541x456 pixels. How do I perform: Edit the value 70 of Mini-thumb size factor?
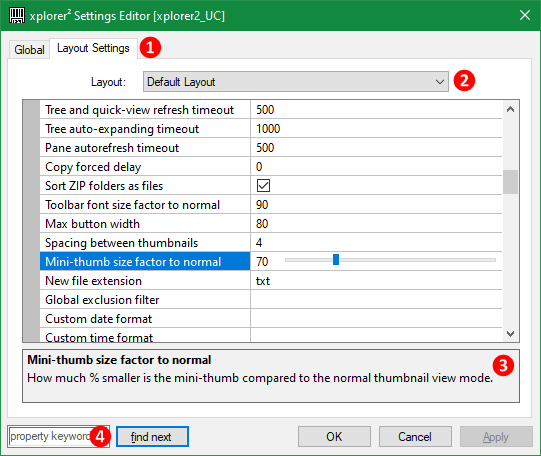(262, 261)
